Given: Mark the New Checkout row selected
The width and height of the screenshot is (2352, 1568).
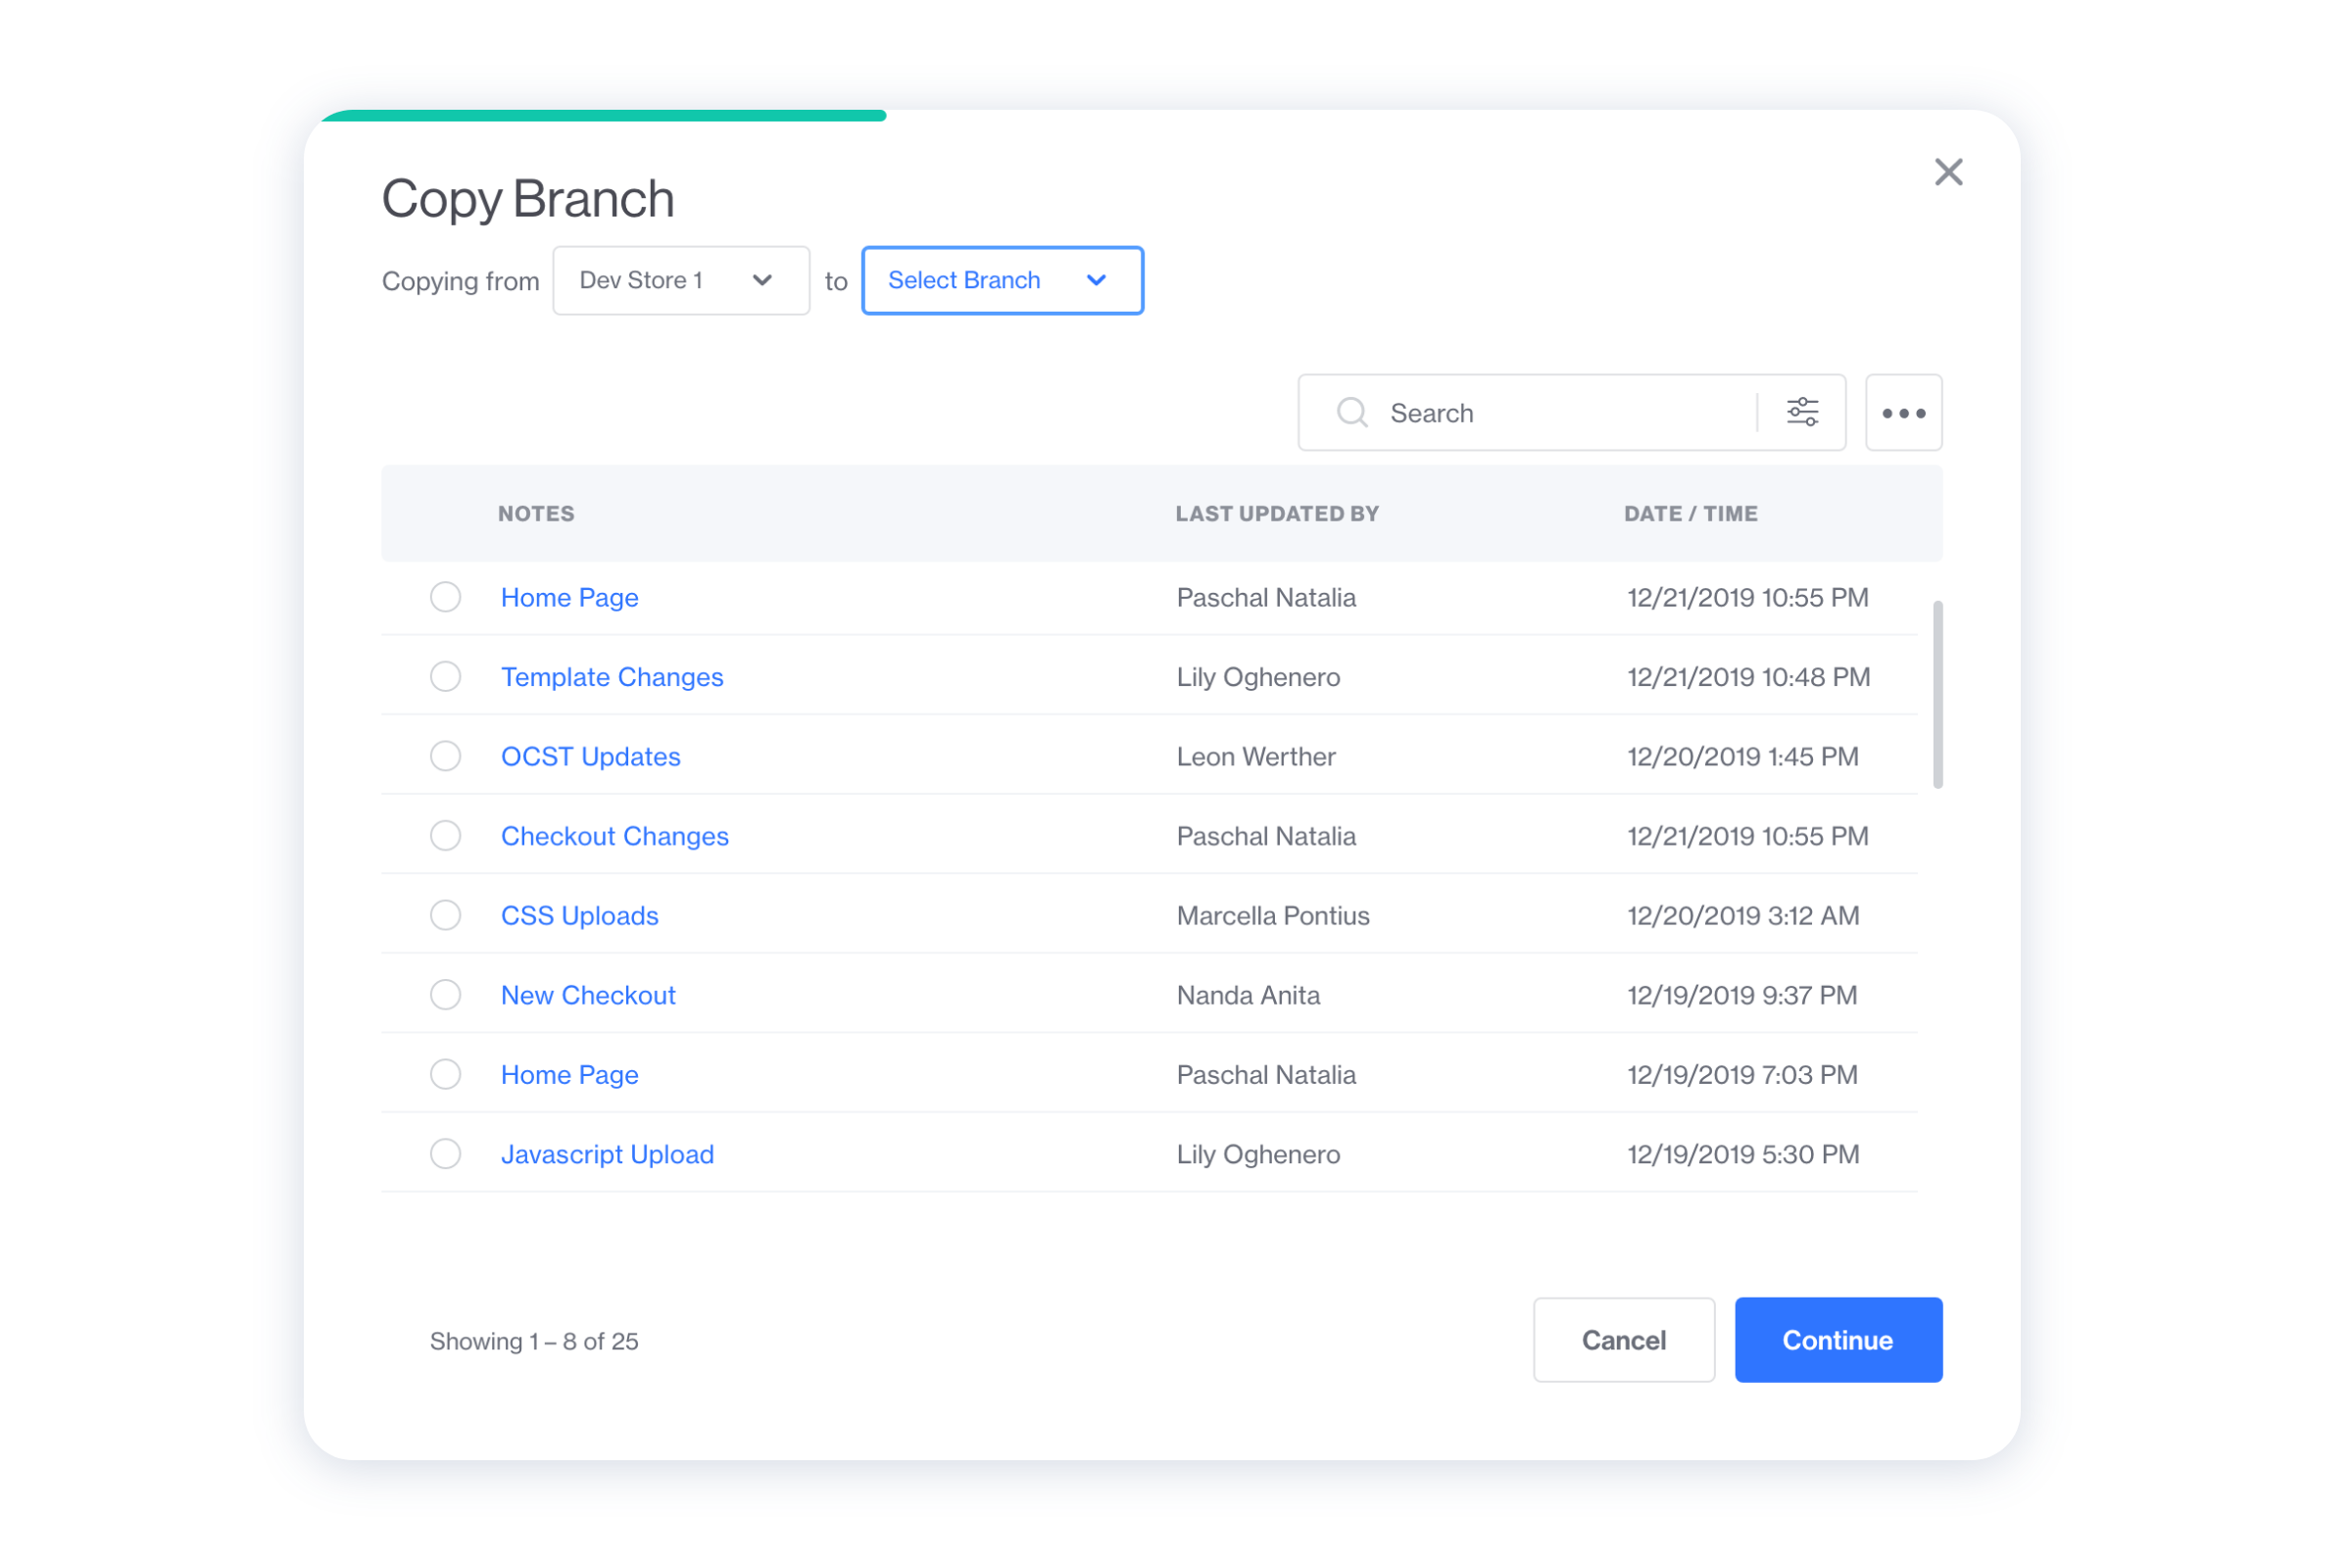Looking at the screenshot, I should (446, 994).
